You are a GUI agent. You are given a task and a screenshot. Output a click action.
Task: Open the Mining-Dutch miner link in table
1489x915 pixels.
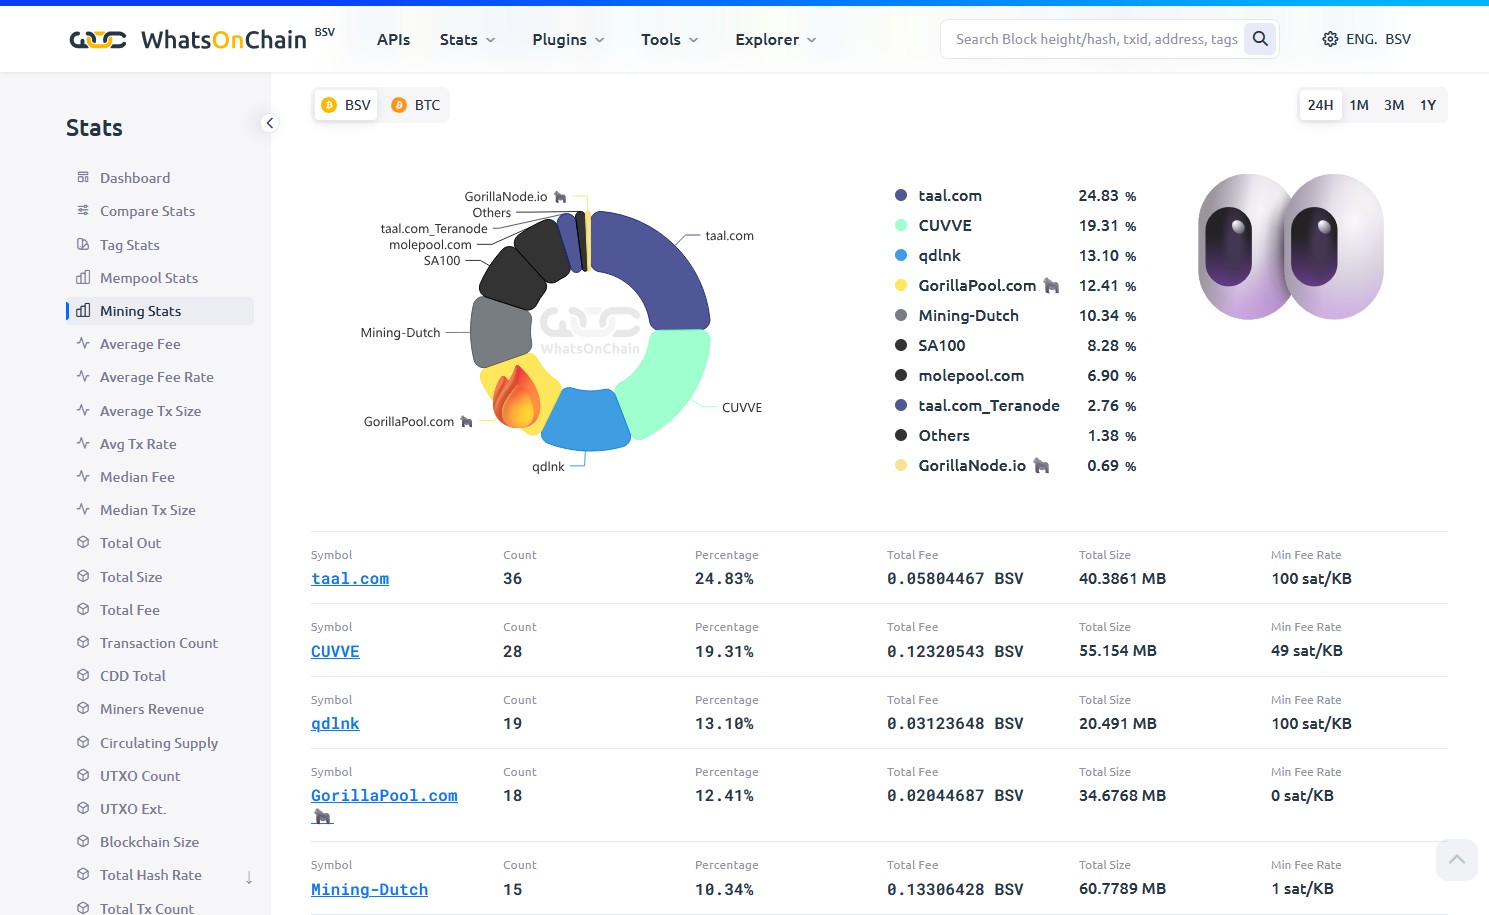(x=369, y=890)
